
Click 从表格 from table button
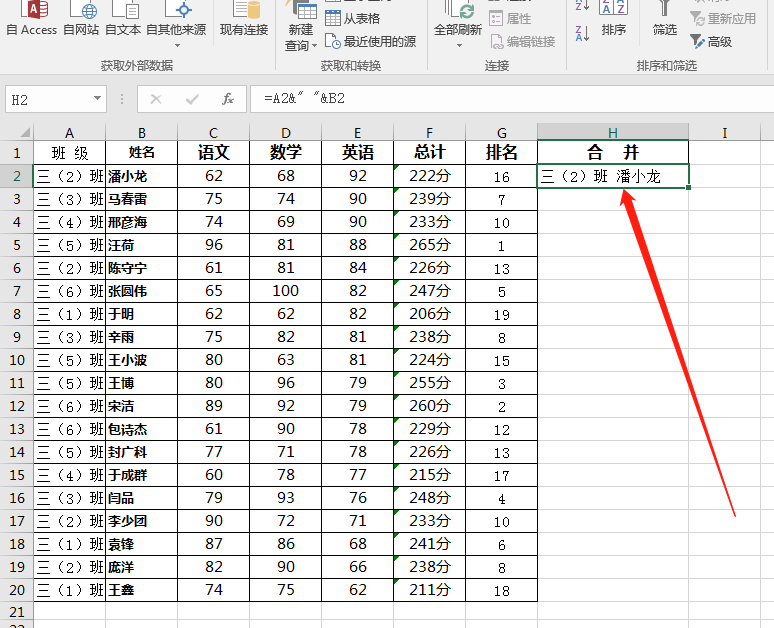pyautogui.click(x=353, y=19)
